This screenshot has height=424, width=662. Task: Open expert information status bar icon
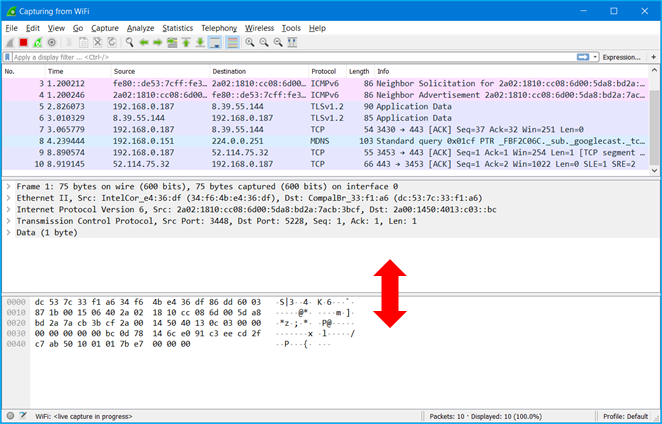point(11,416)
